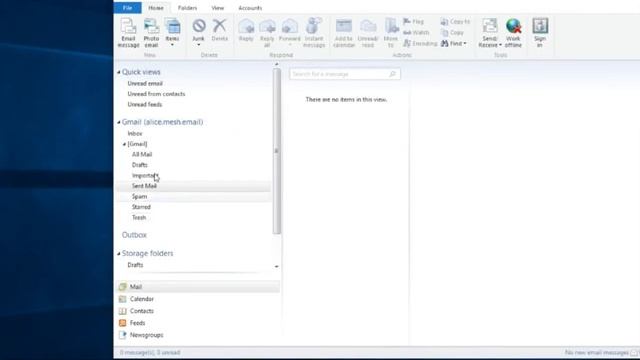Click the message count status text

(150, 352)
